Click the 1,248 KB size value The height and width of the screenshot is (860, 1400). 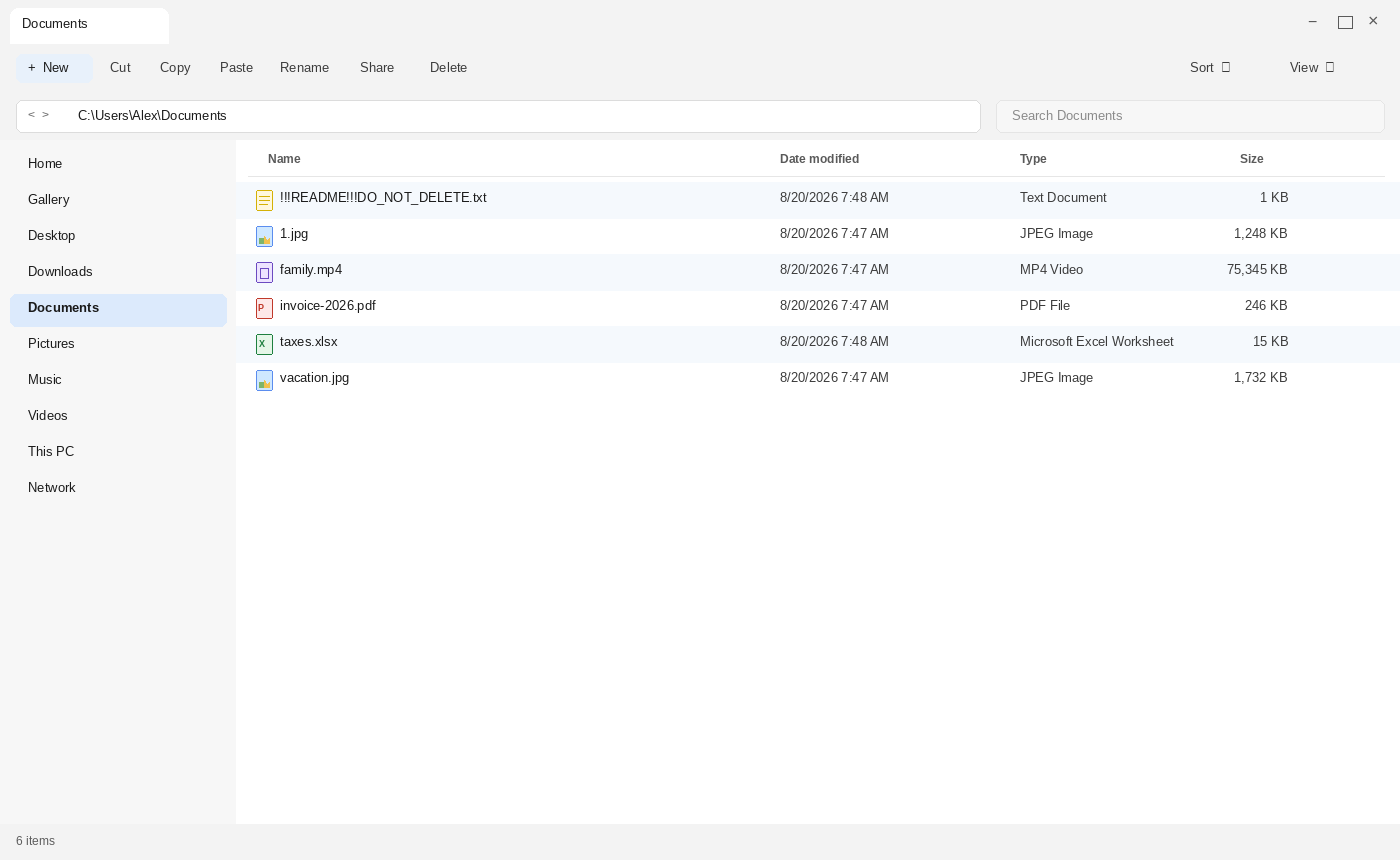(1261, 234)
